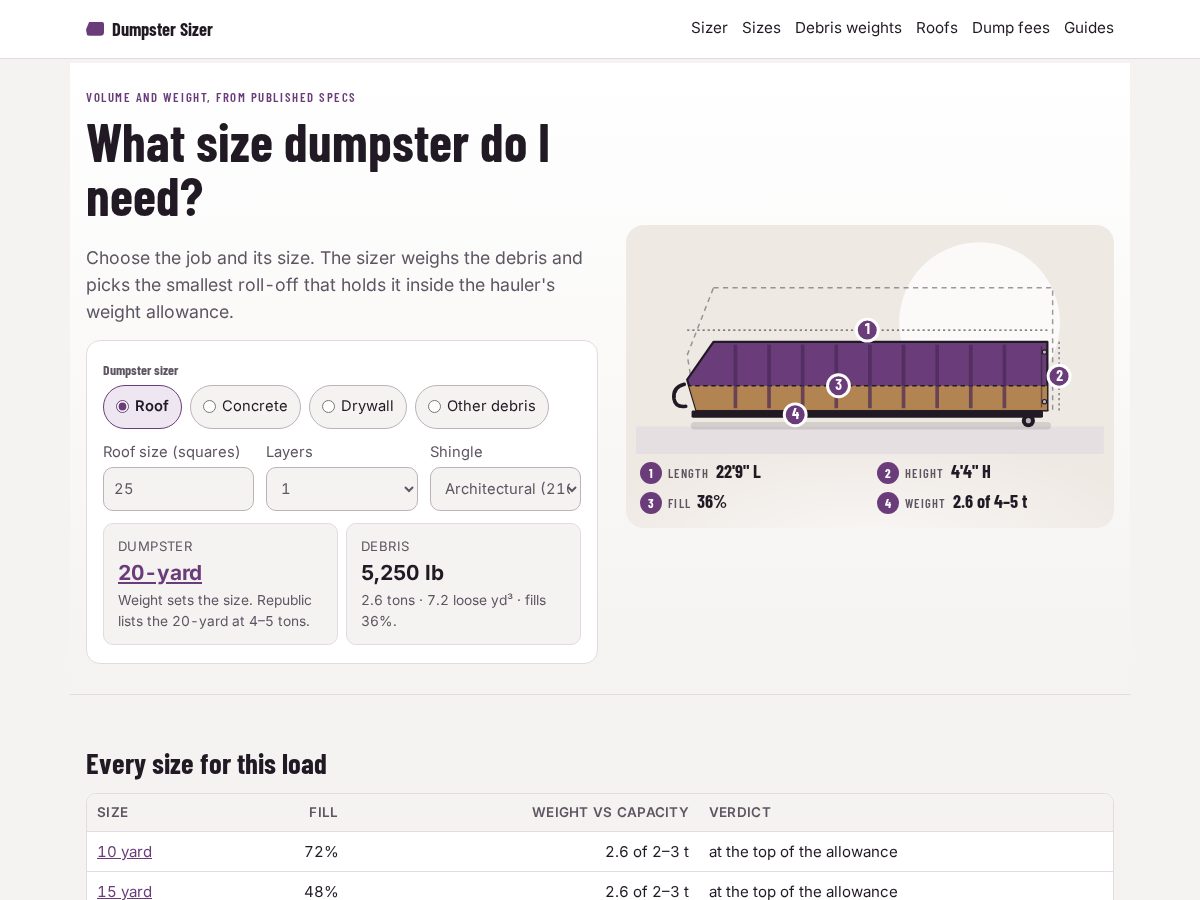Open the Roofs nav item

coord(937,28)
